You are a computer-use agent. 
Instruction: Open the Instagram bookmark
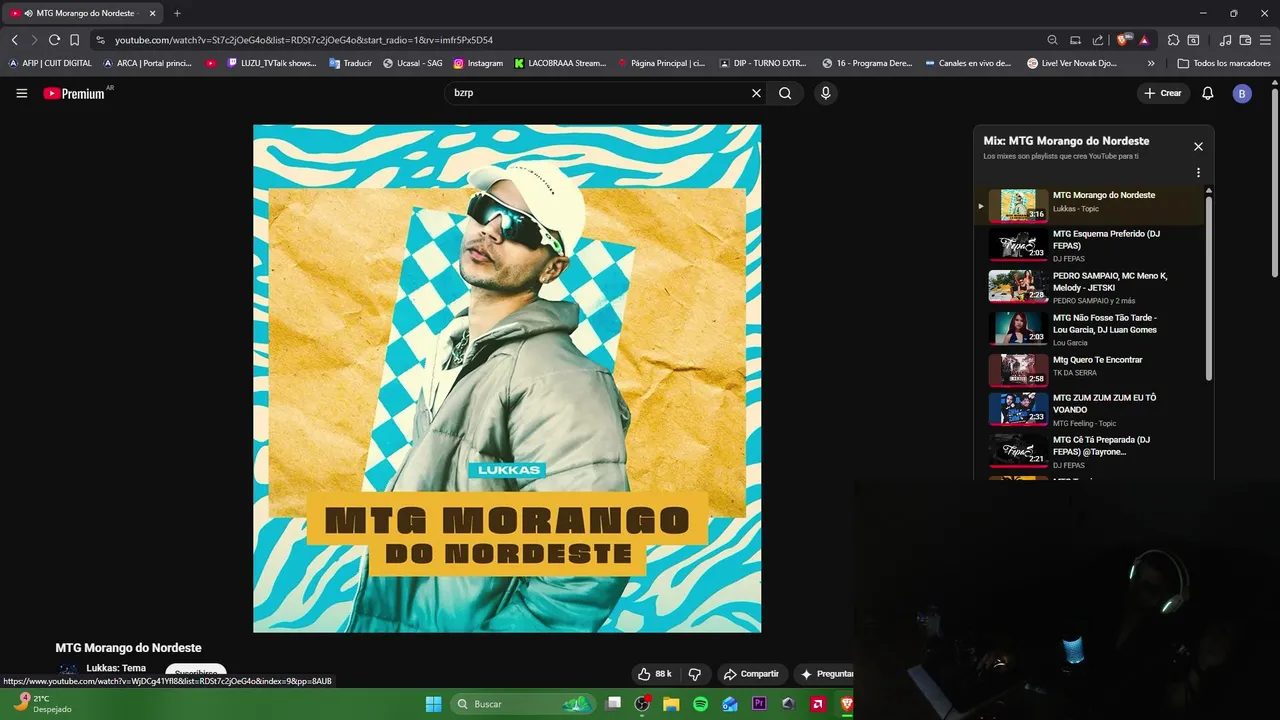tap(478, 63)
